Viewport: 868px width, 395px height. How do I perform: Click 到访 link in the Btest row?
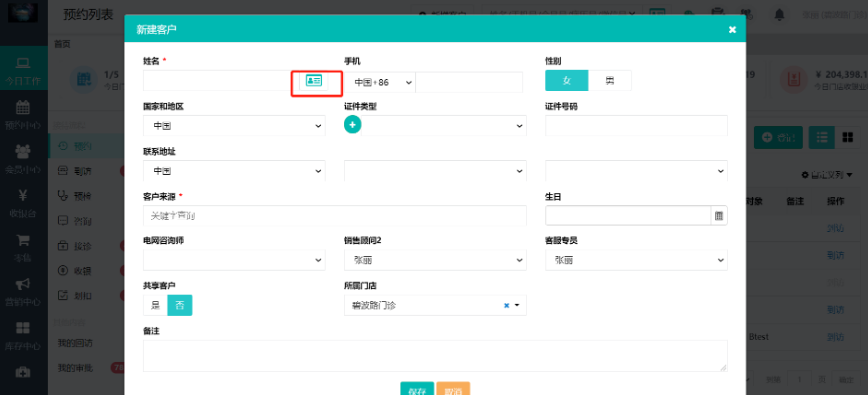pos(835,337)
